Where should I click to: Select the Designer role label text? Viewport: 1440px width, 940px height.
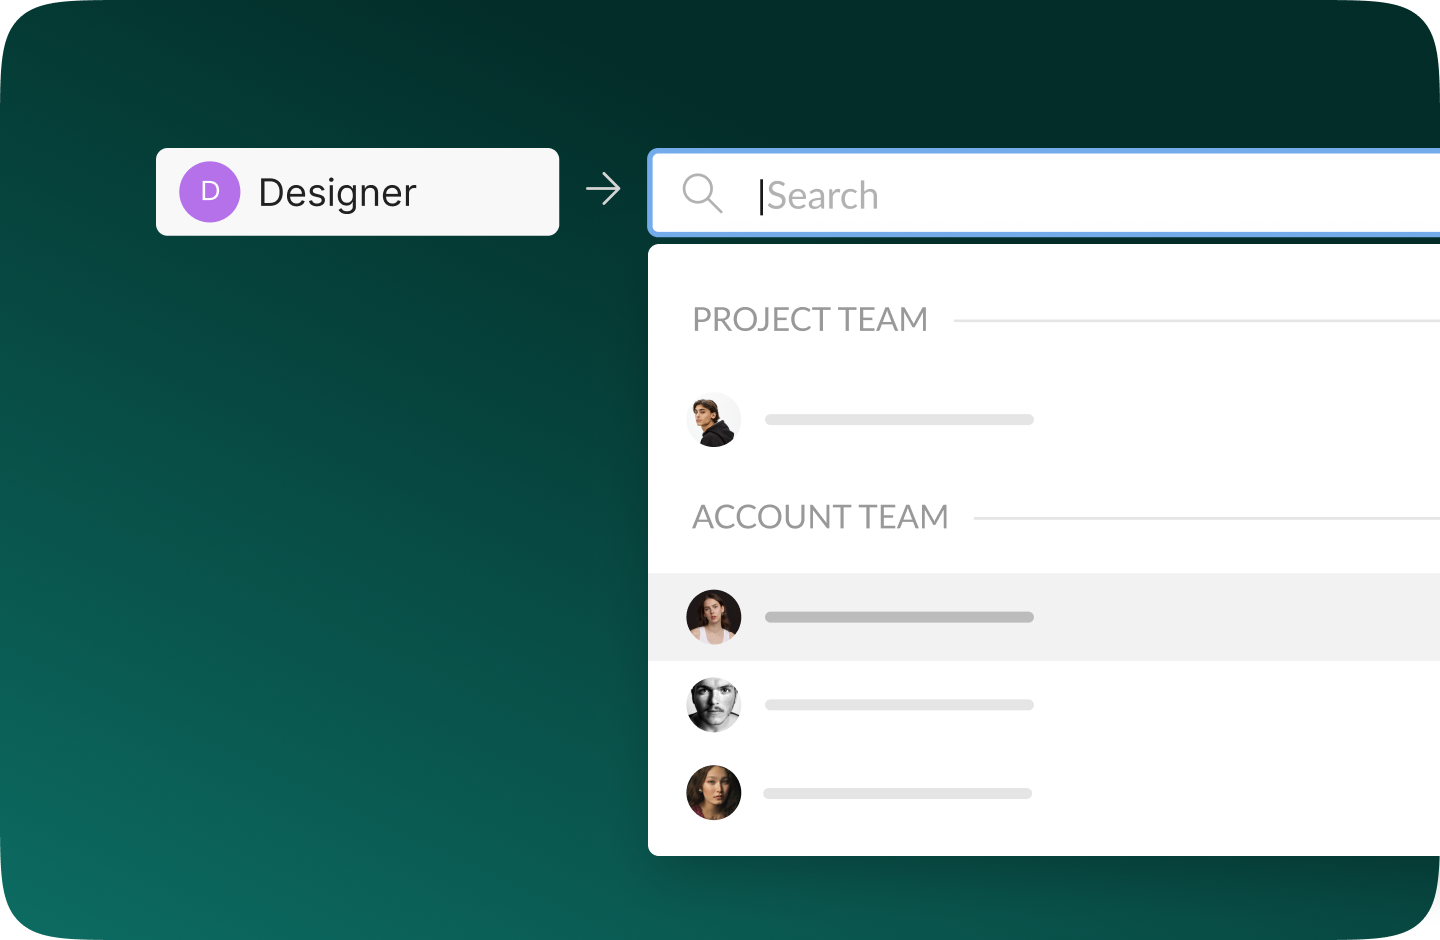[x=337, y=193]
